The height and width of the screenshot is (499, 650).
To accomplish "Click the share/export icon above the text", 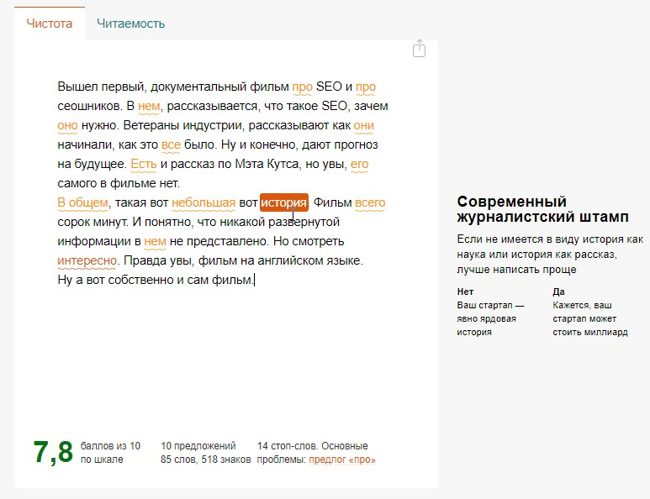I will pyautogui.click(x=419, y=49).
